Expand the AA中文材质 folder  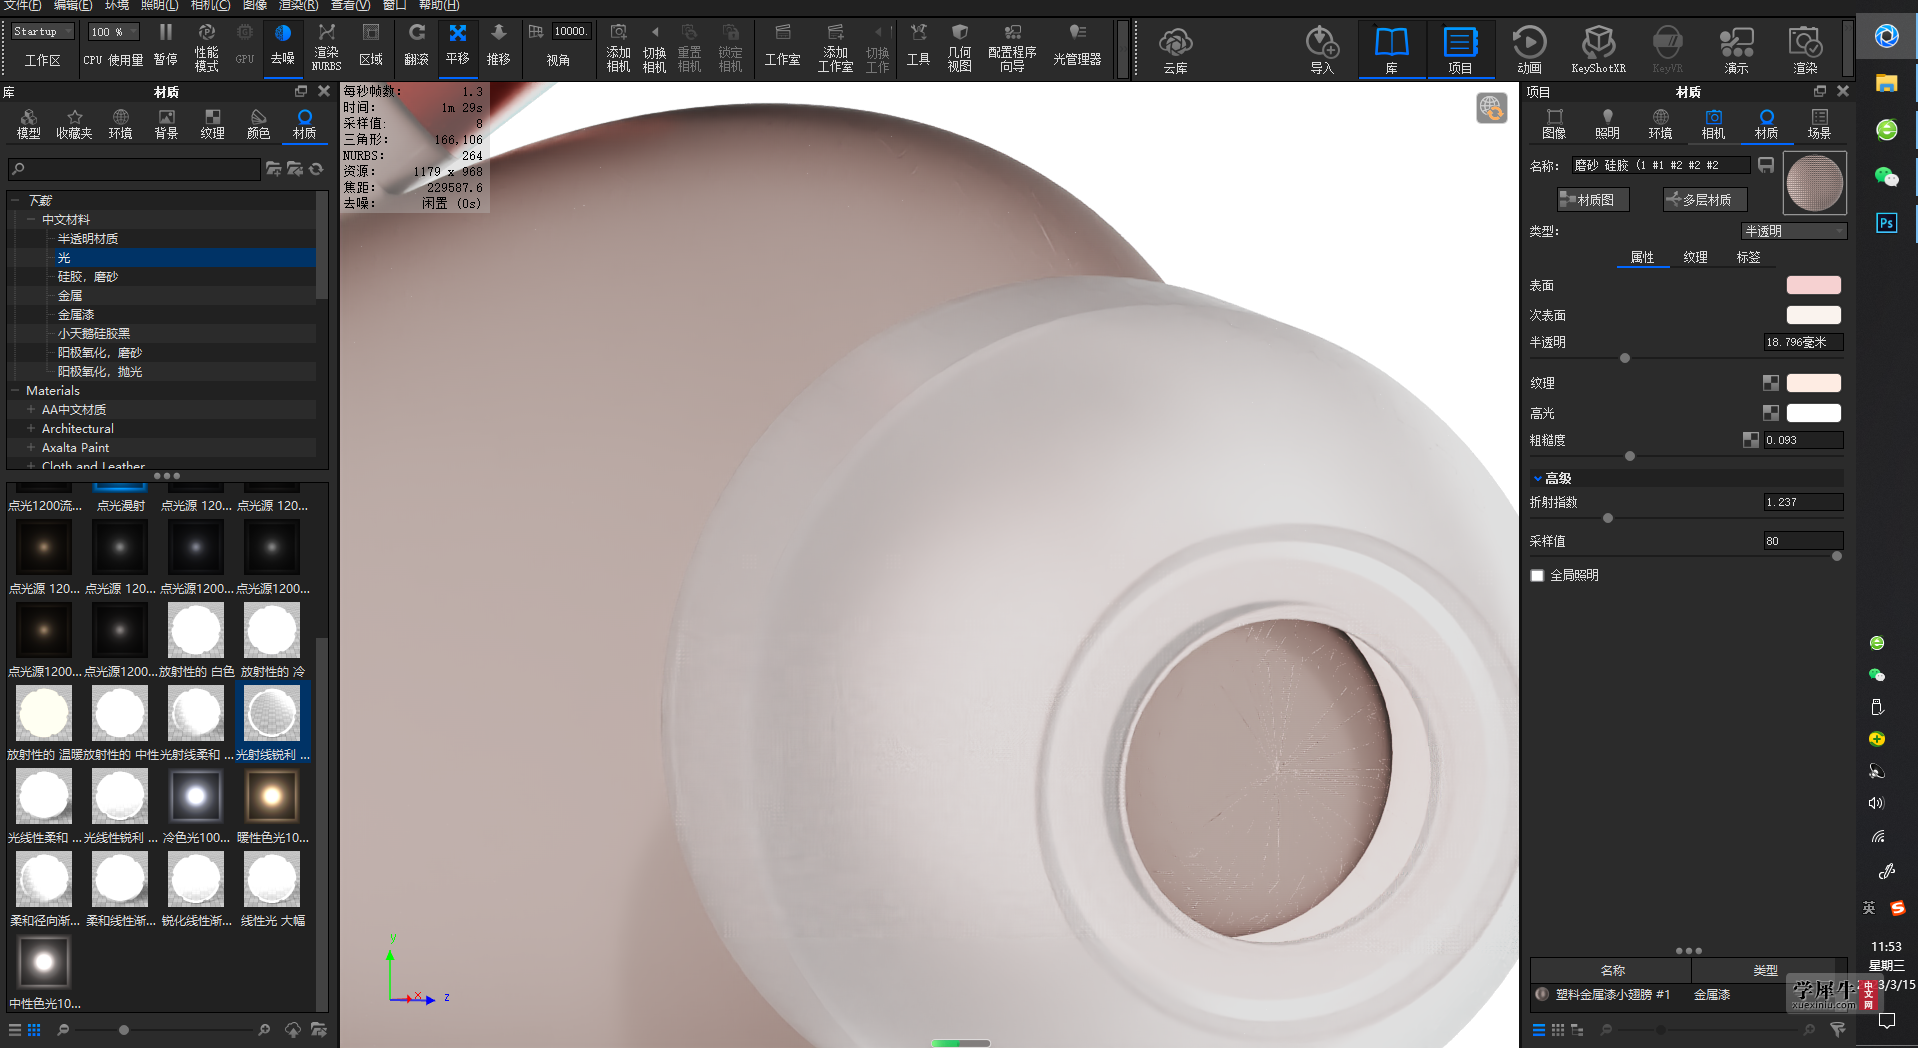pyautogui.click(x=31, y=410)
